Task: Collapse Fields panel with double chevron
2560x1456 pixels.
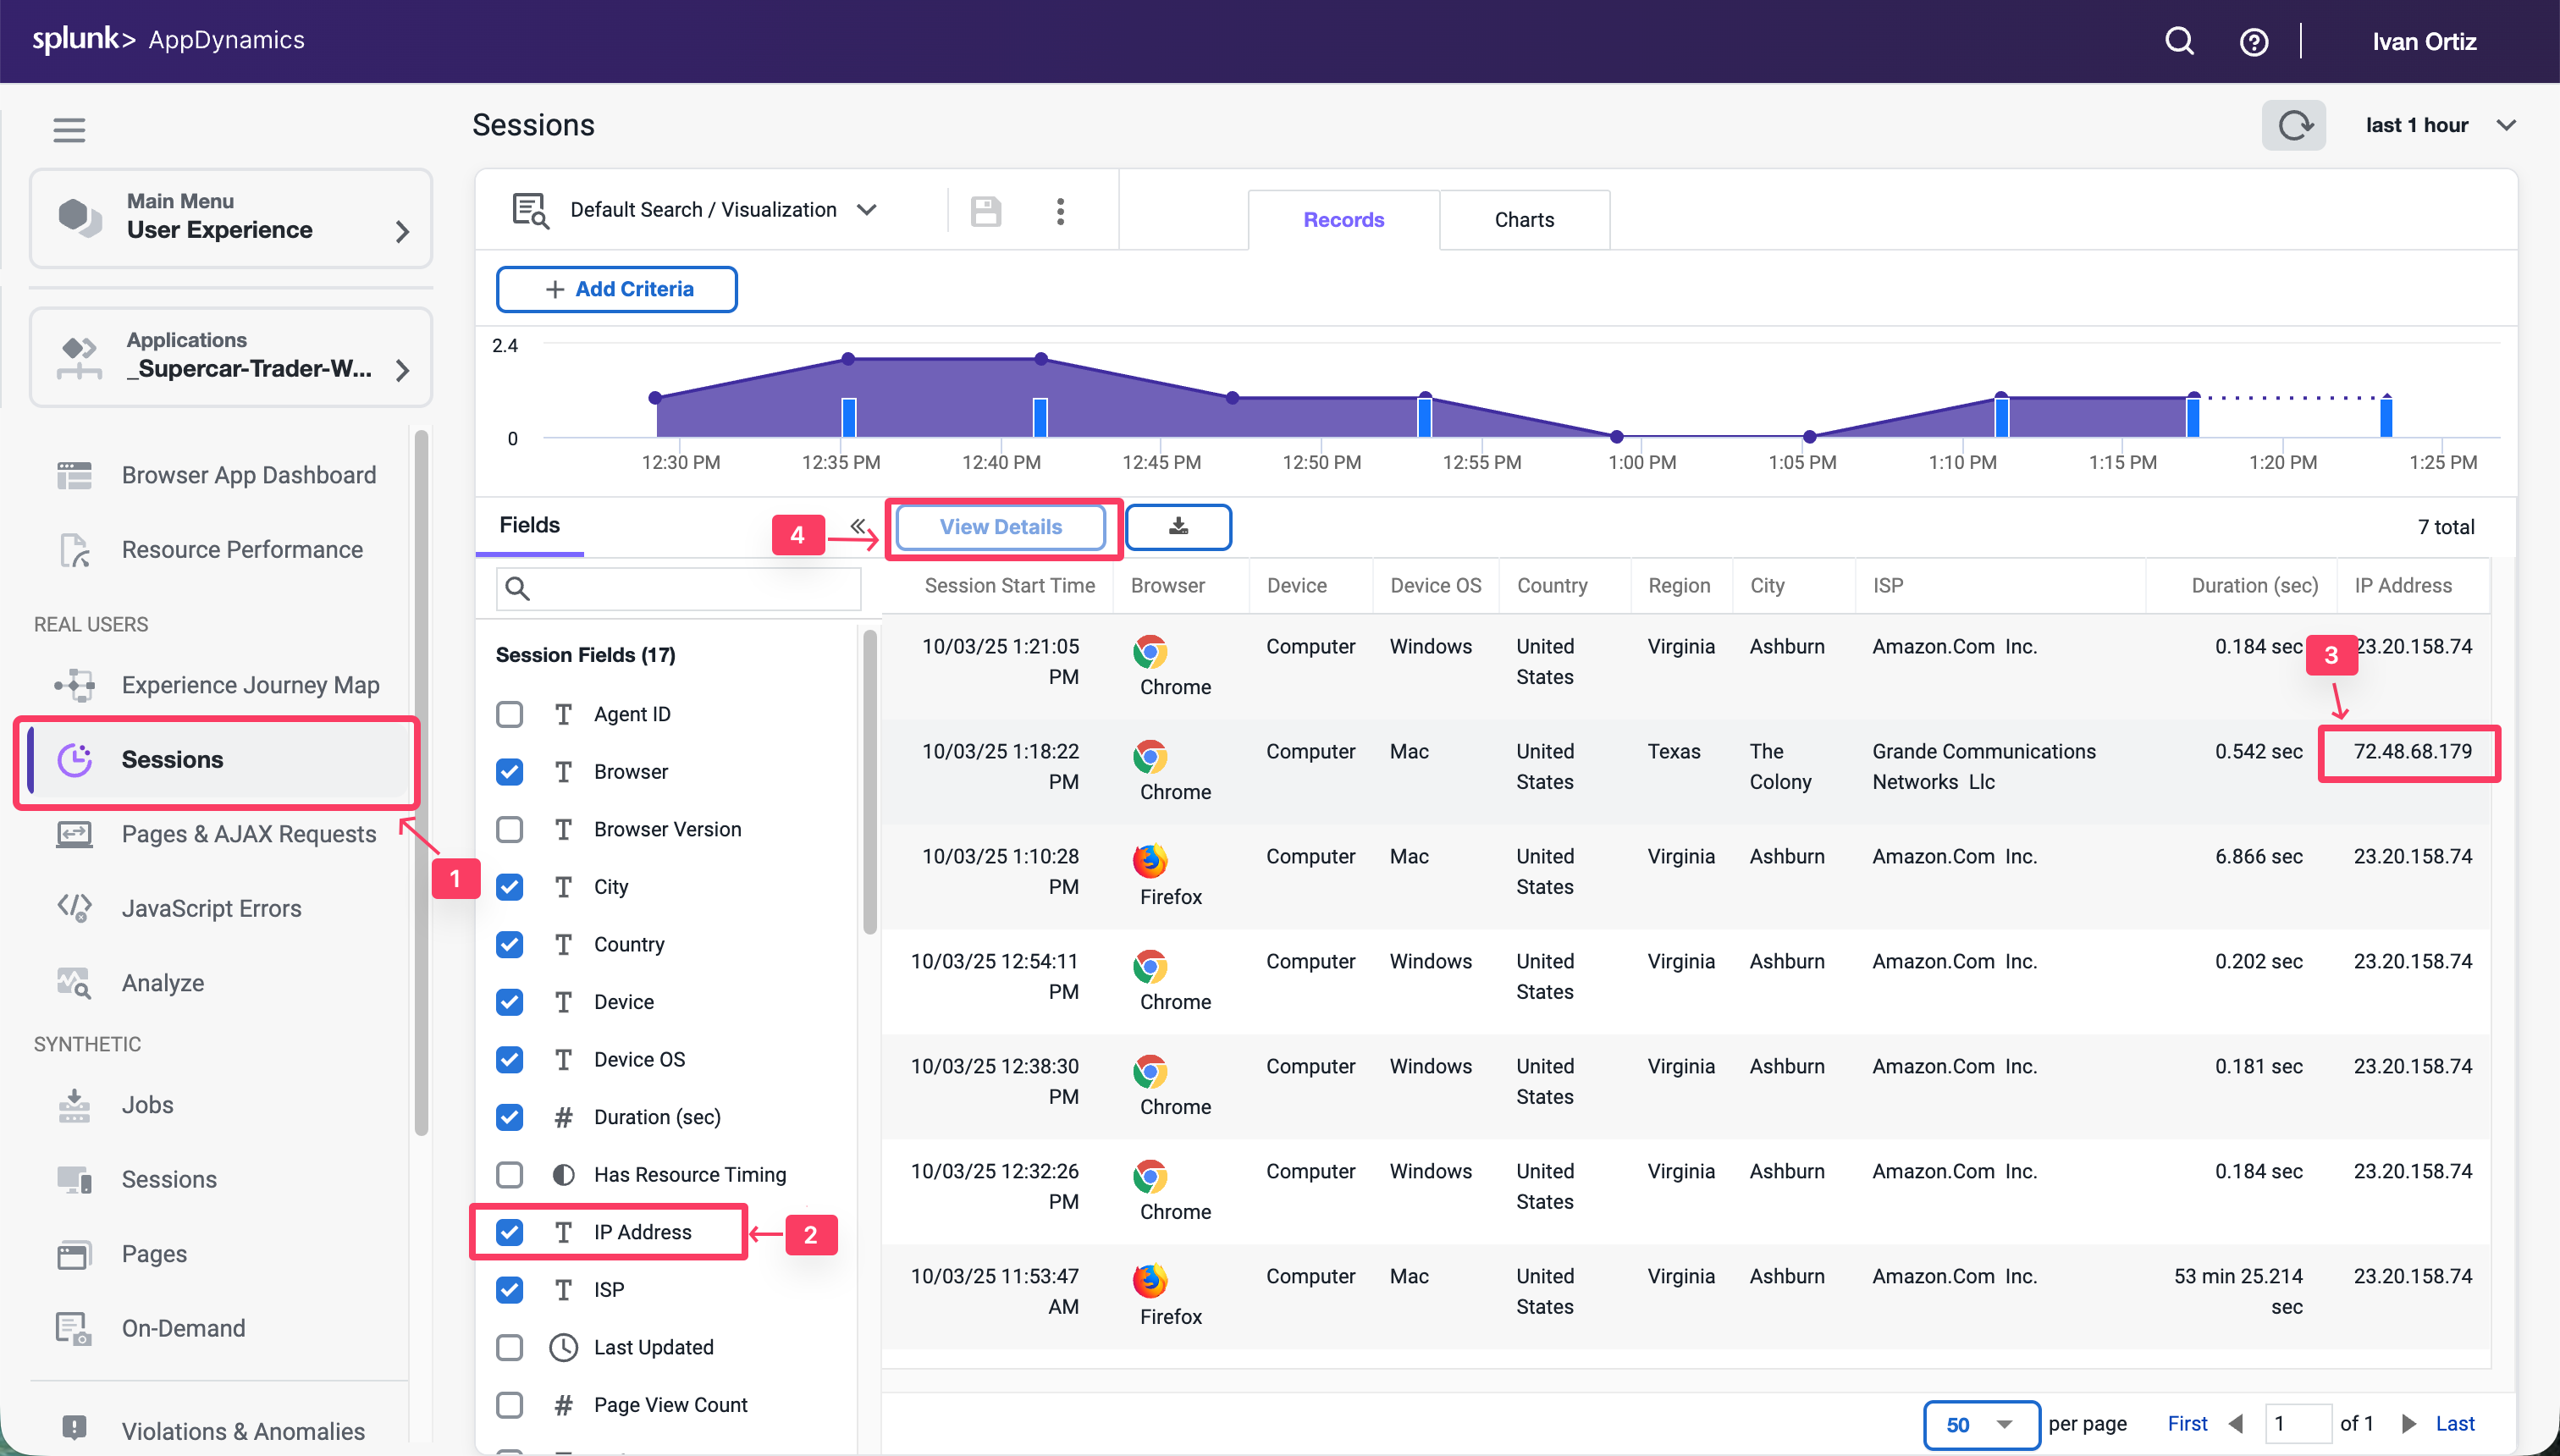Action: point(858,526)
